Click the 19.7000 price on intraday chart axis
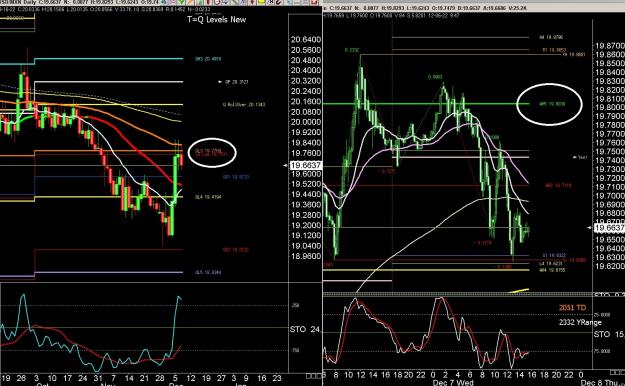The height and width of the screenshot is (386, 625). (610, 196)
